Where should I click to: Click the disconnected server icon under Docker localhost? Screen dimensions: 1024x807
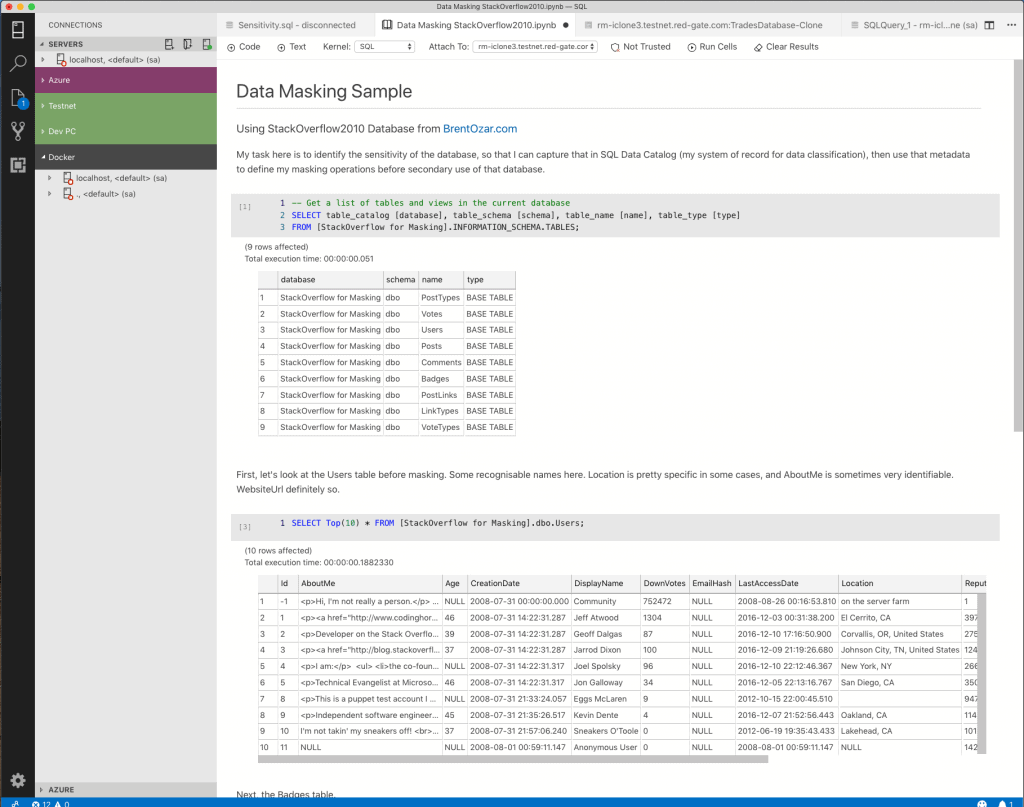67,178
